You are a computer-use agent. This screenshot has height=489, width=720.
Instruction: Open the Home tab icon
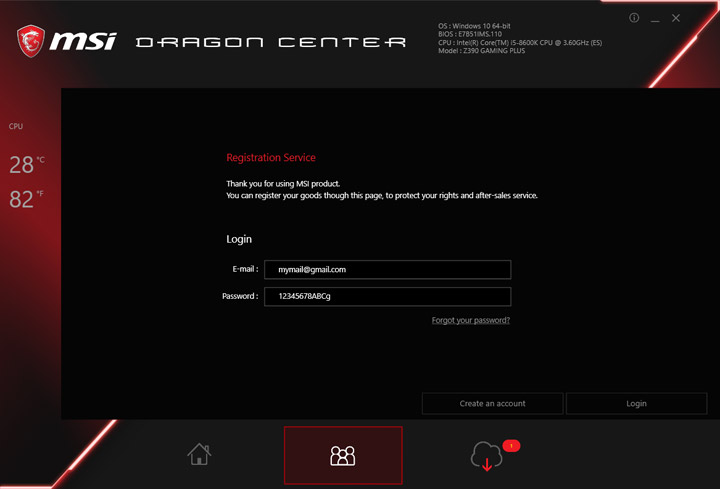click(199, 454)
